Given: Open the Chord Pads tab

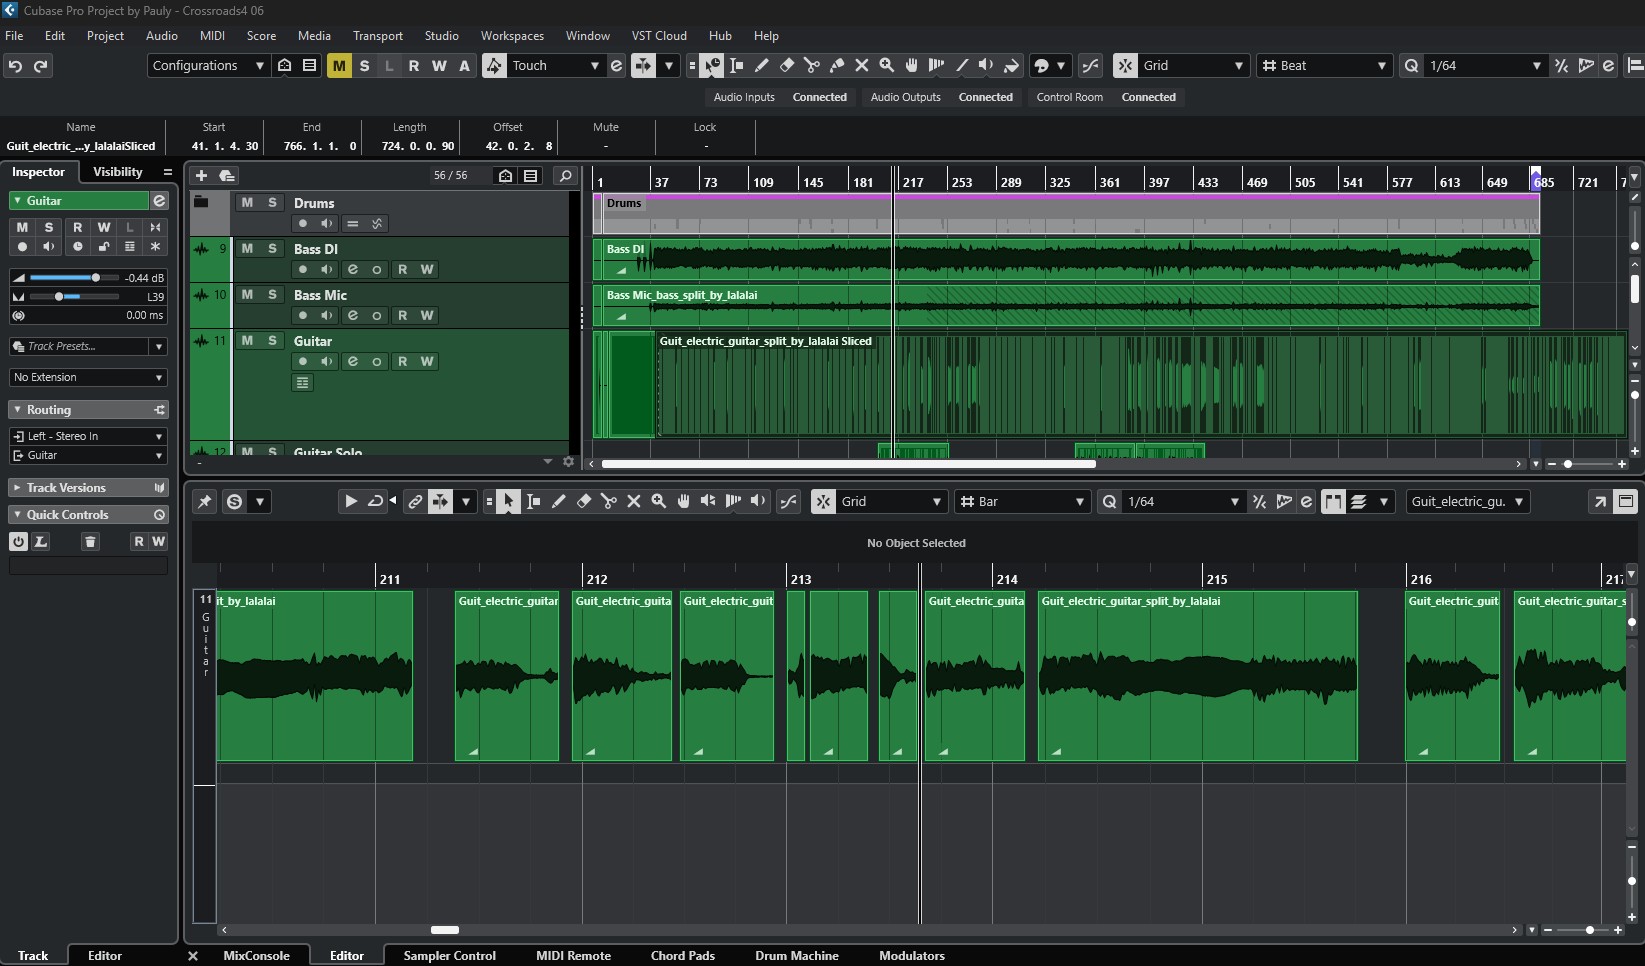Looking at the screenshot, I should [x=683, y=955].
